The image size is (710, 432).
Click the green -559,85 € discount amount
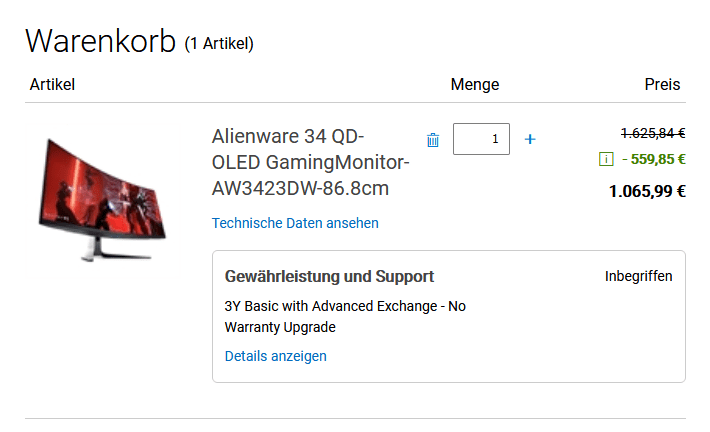point(657,159)
